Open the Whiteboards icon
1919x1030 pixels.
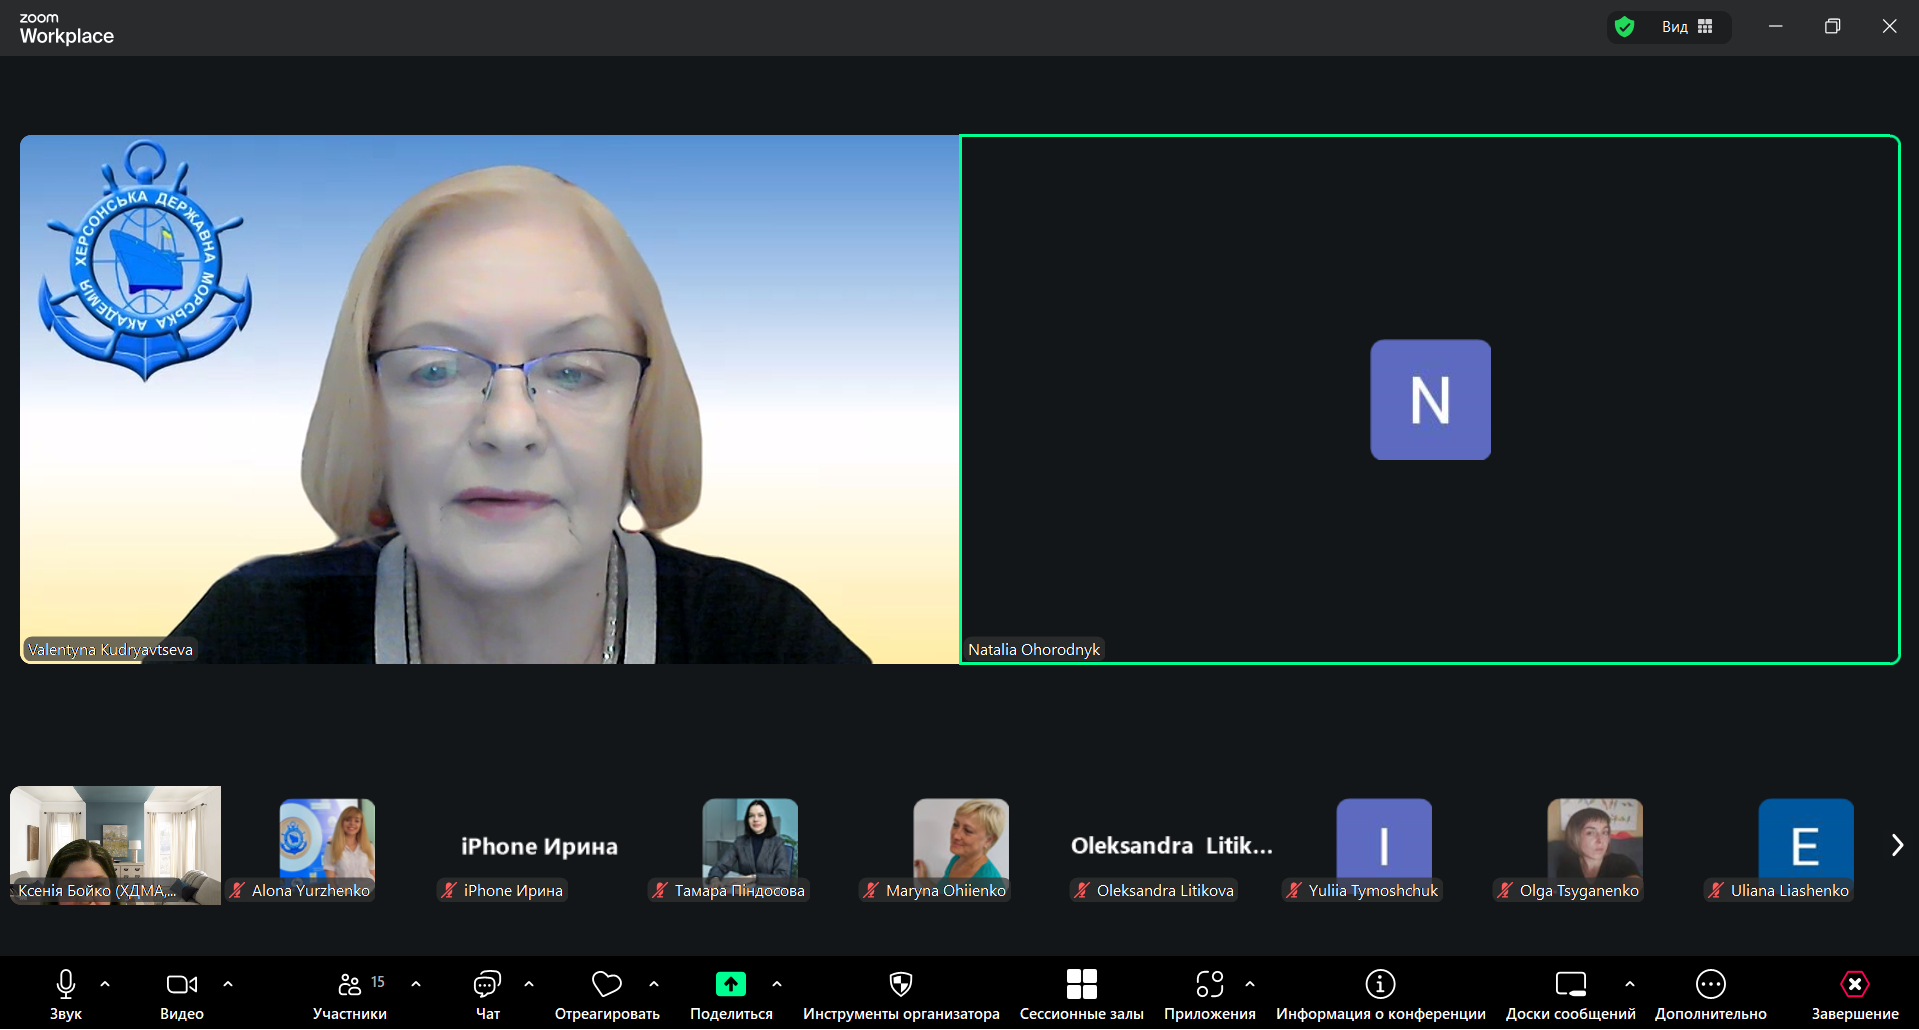pyautogui.click(x=1570, y=985)
